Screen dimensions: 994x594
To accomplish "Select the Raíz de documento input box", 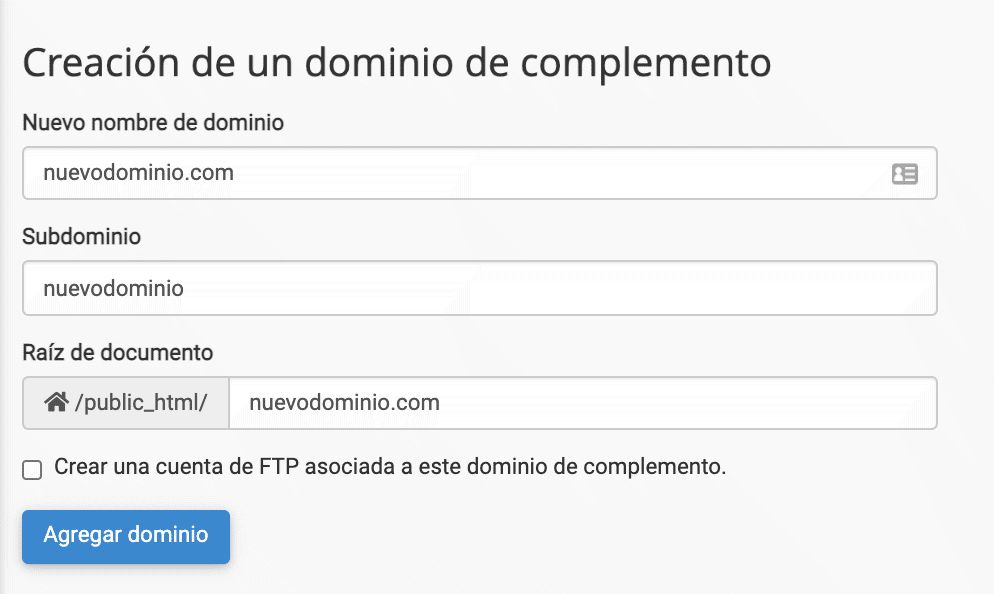I will [x=582, y=403].
